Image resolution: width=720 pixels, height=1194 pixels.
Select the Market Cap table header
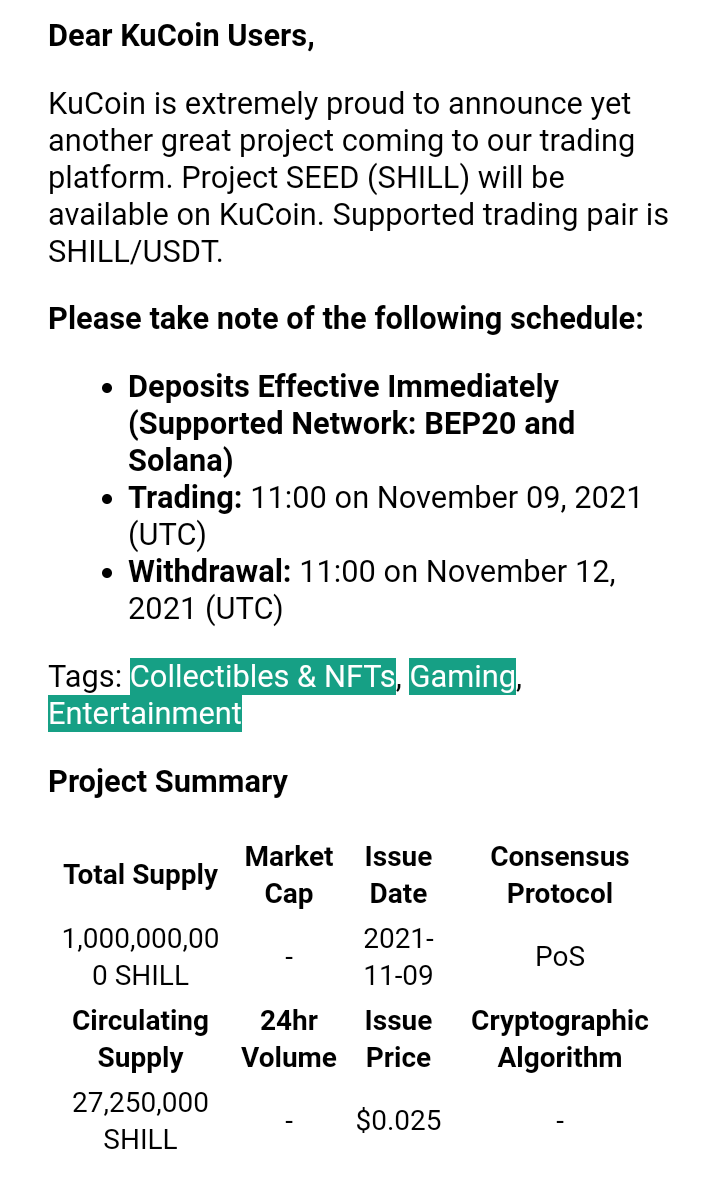tap(288, 875)
